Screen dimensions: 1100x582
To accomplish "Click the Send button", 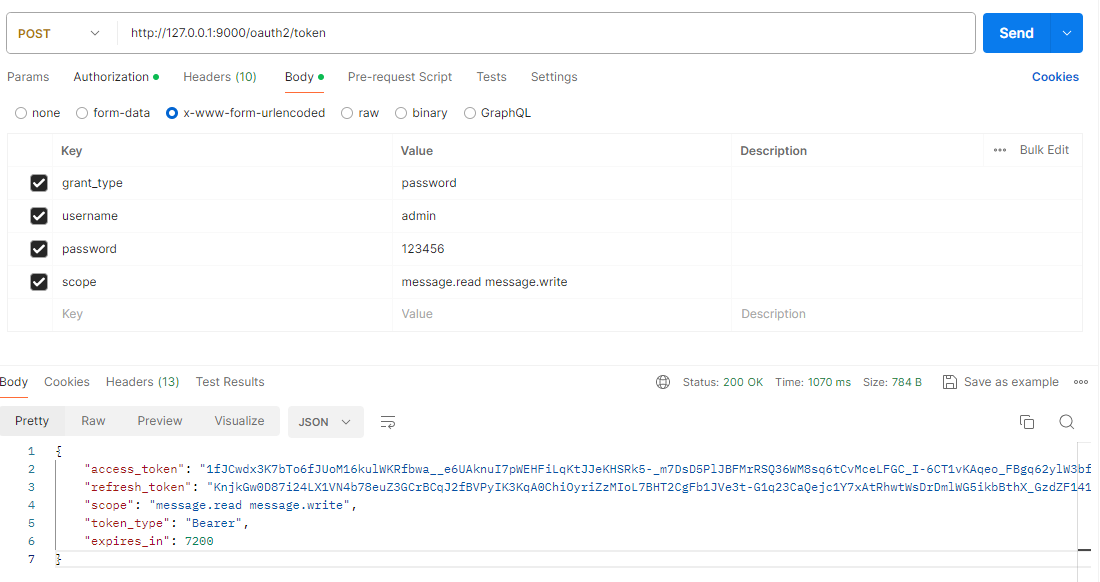I will click(x=1016, y=33).
